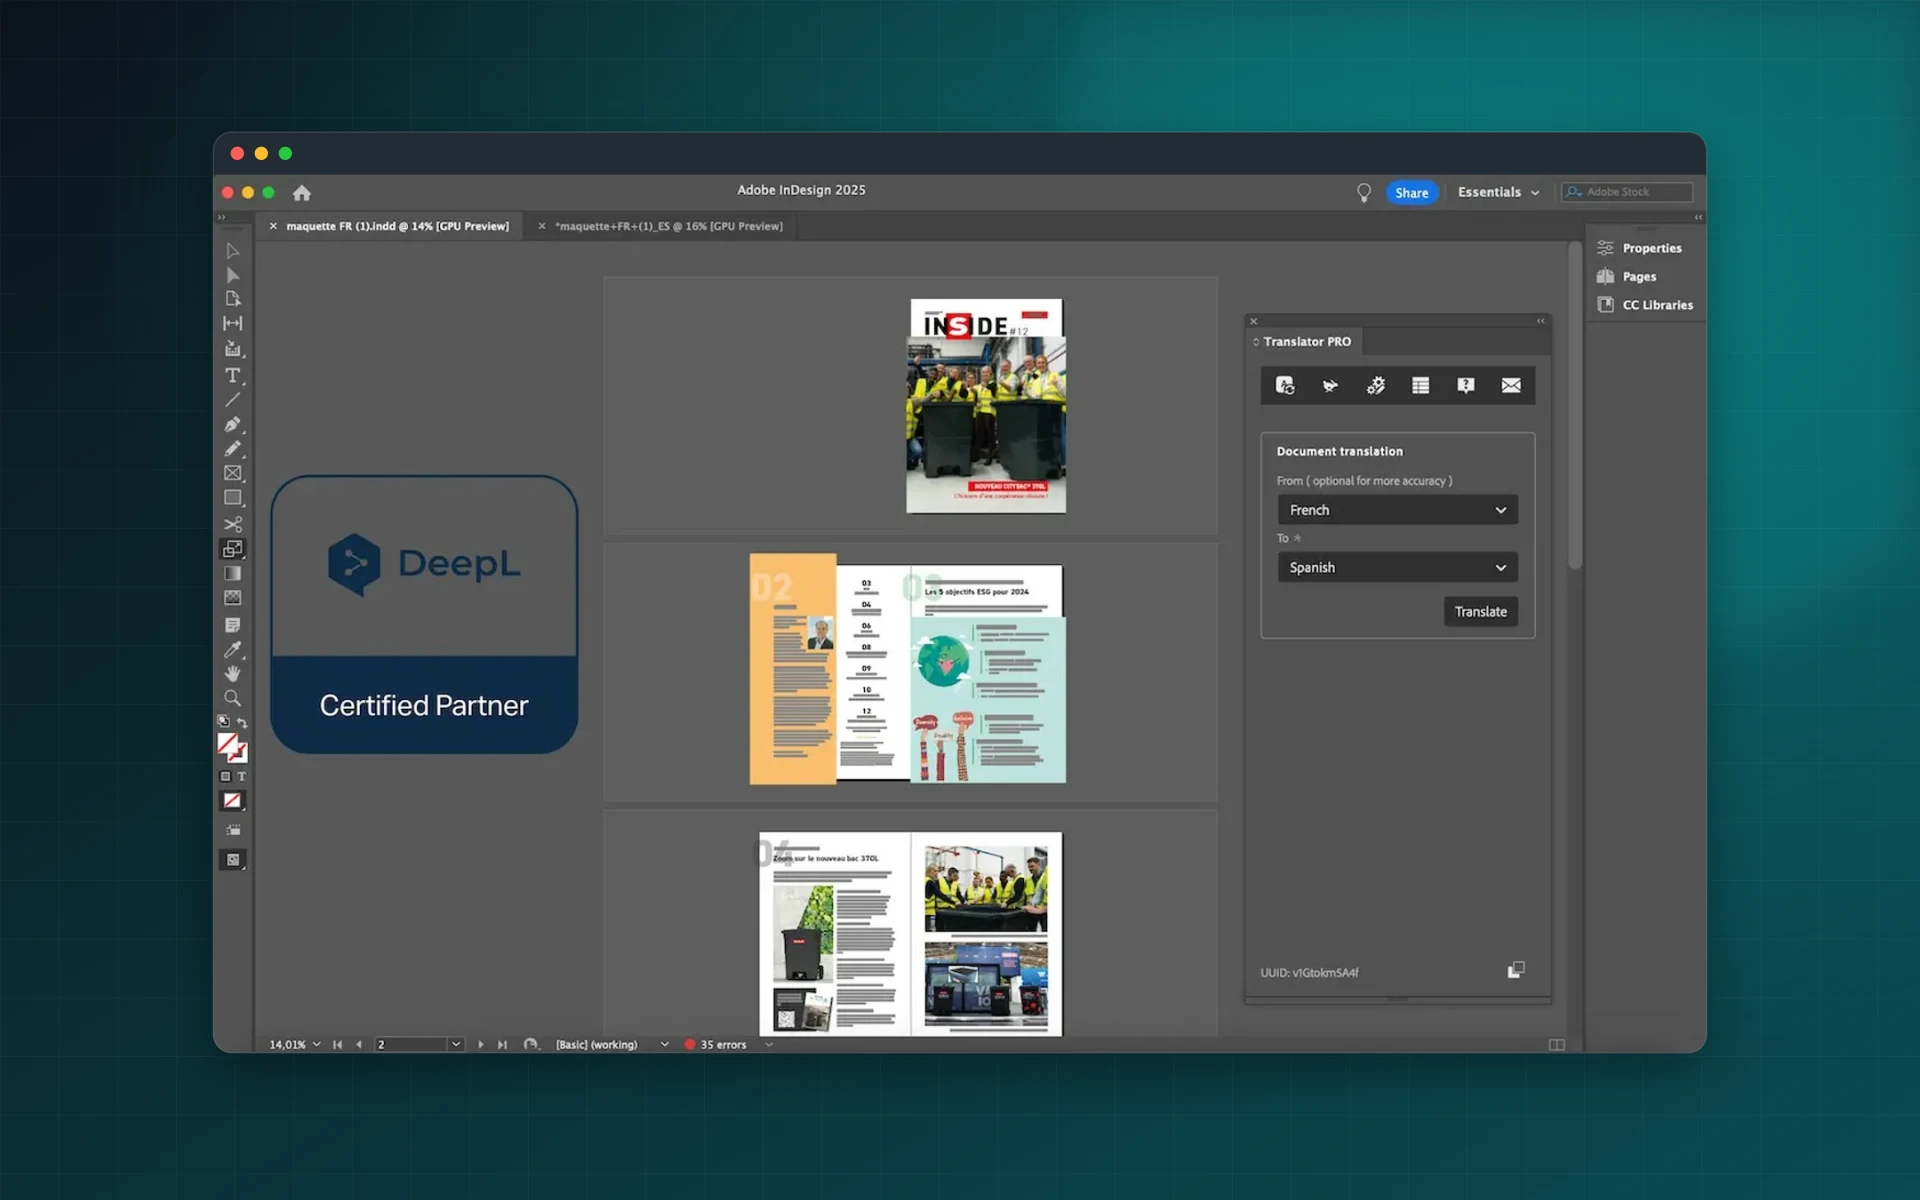Activate the Type tool

point(232,376)
